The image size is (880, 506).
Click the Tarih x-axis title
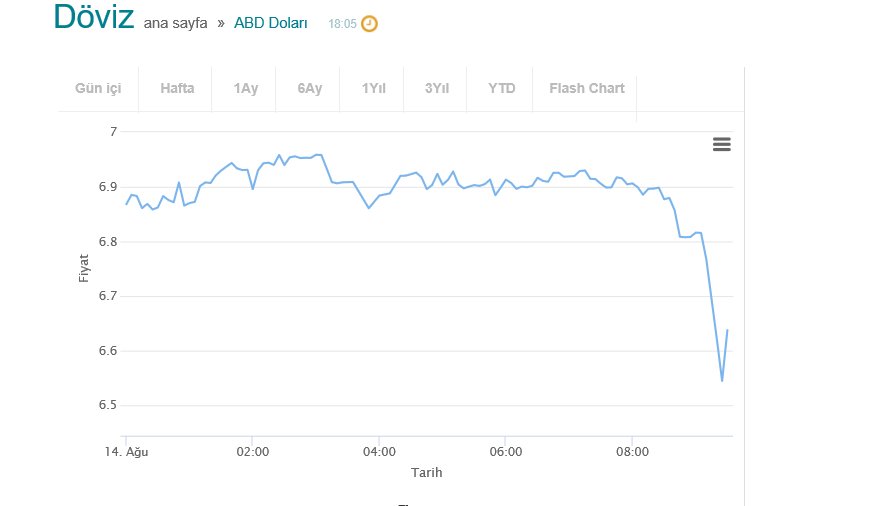pos(427,472)
